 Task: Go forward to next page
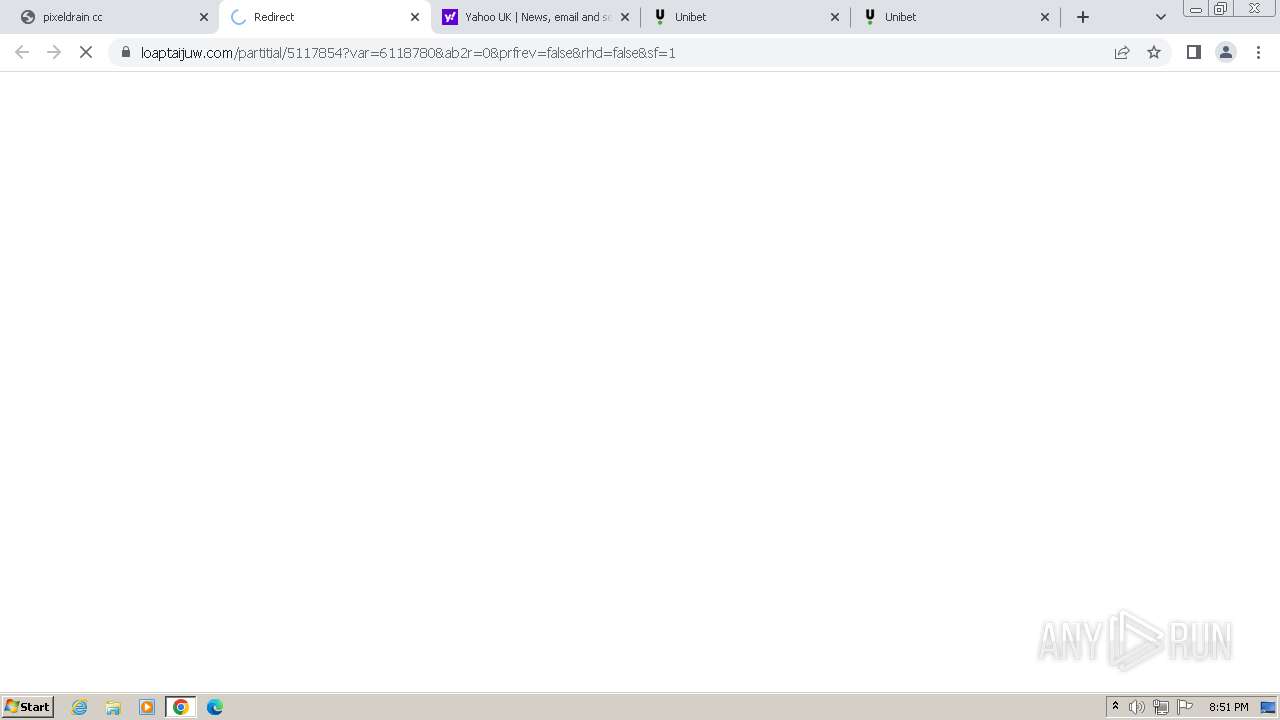[x=54, y=52]
